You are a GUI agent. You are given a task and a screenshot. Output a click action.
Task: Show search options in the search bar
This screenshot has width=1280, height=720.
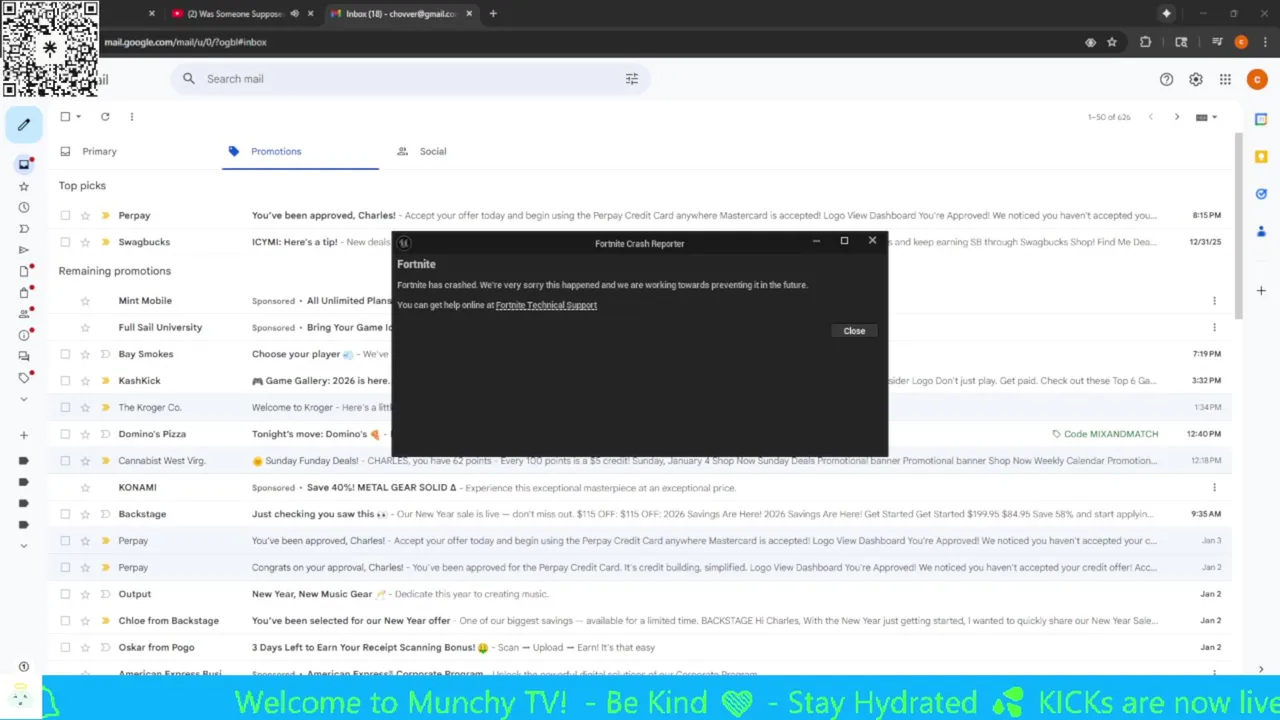(631, 79)
